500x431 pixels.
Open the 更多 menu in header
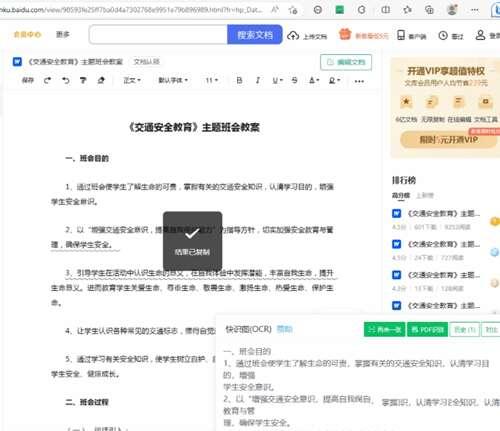click(x=63, y=34)
